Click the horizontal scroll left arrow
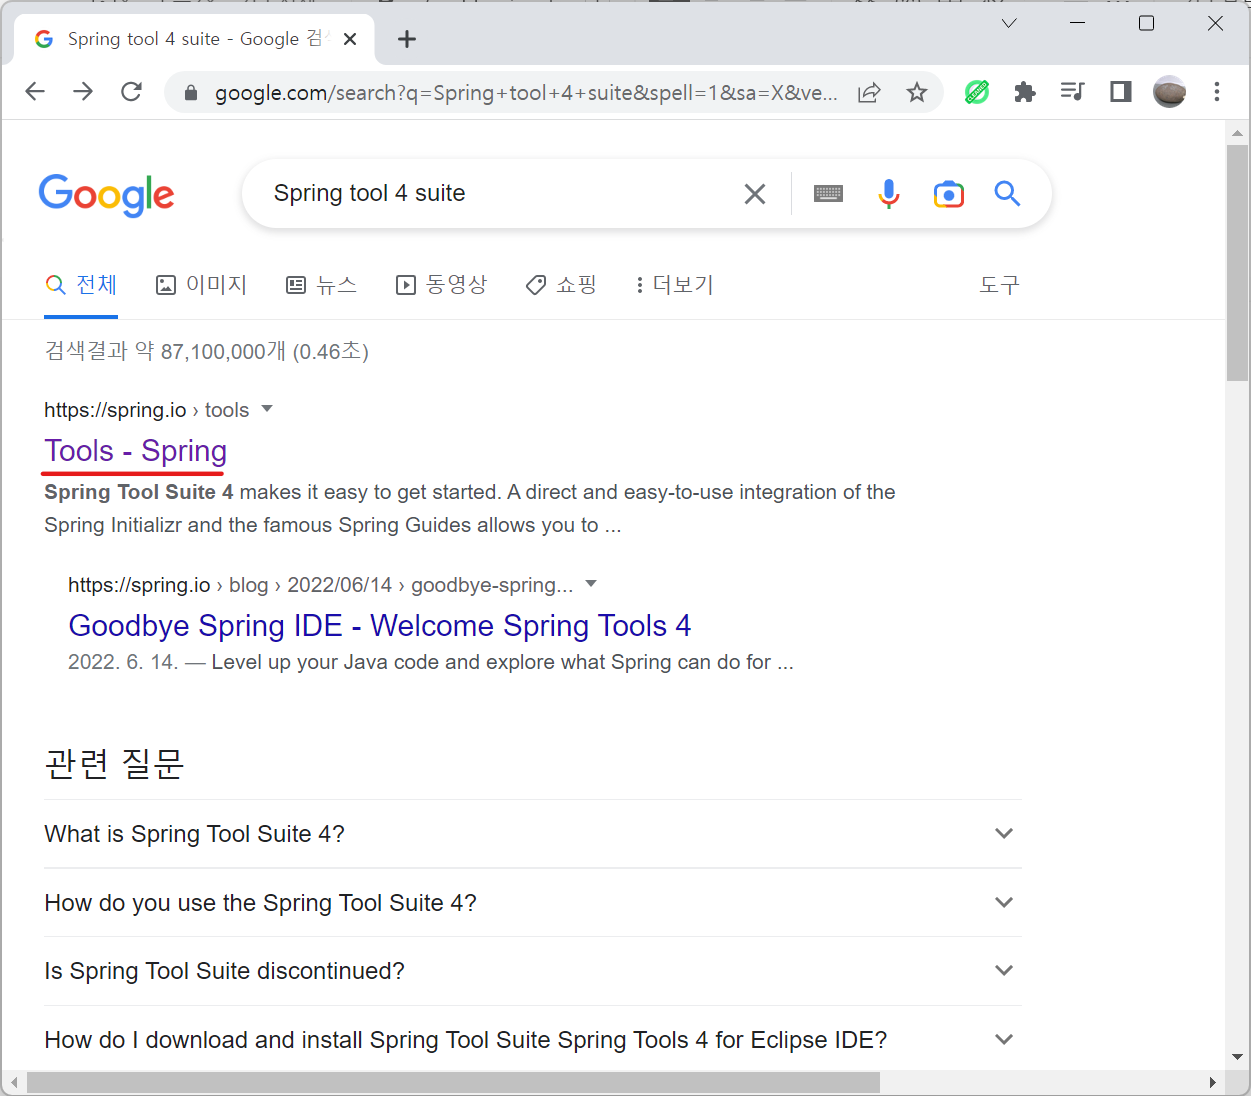Screen dimensions: 1251x1096 click(x=13, y=1083)
